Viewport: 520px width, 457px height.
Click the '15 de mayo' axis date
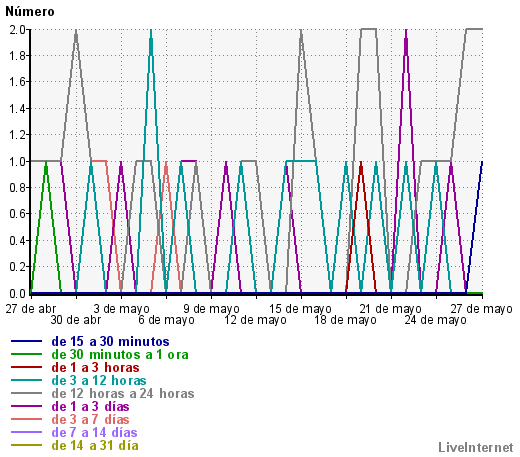[x=300, y=309]
